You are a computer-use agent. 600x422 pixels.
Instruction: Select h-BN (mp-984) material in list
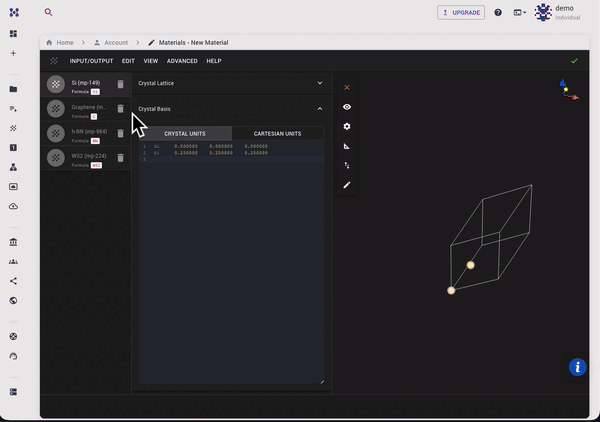(x=85, y=133)
